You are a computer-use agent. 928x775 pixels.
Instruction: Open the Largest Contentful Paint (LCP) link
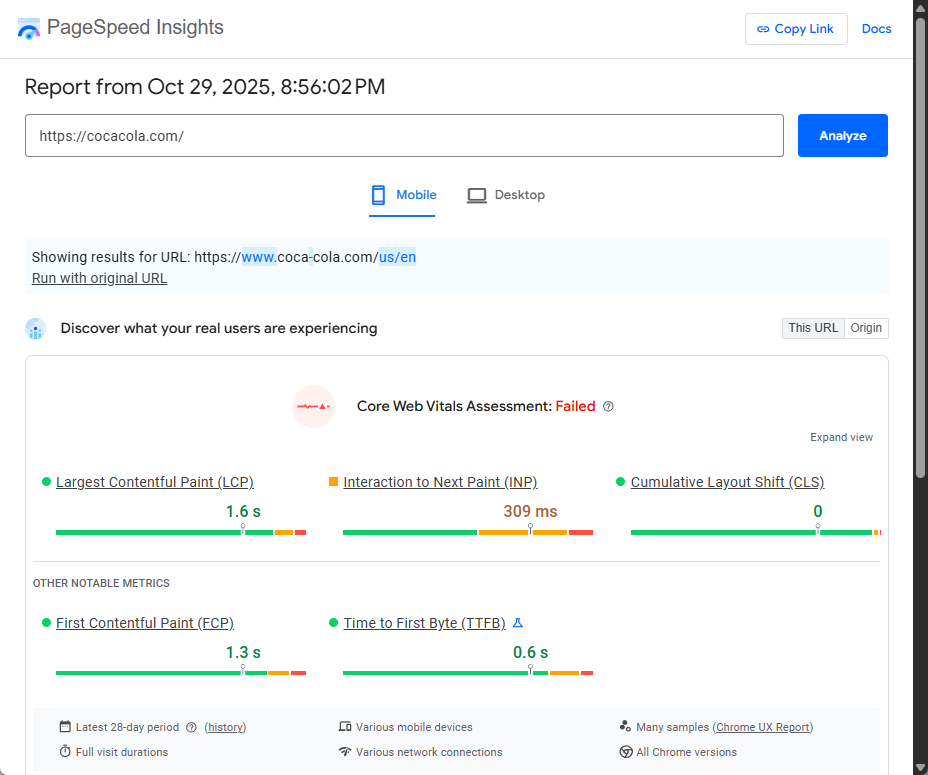click(x=154, y=482)
